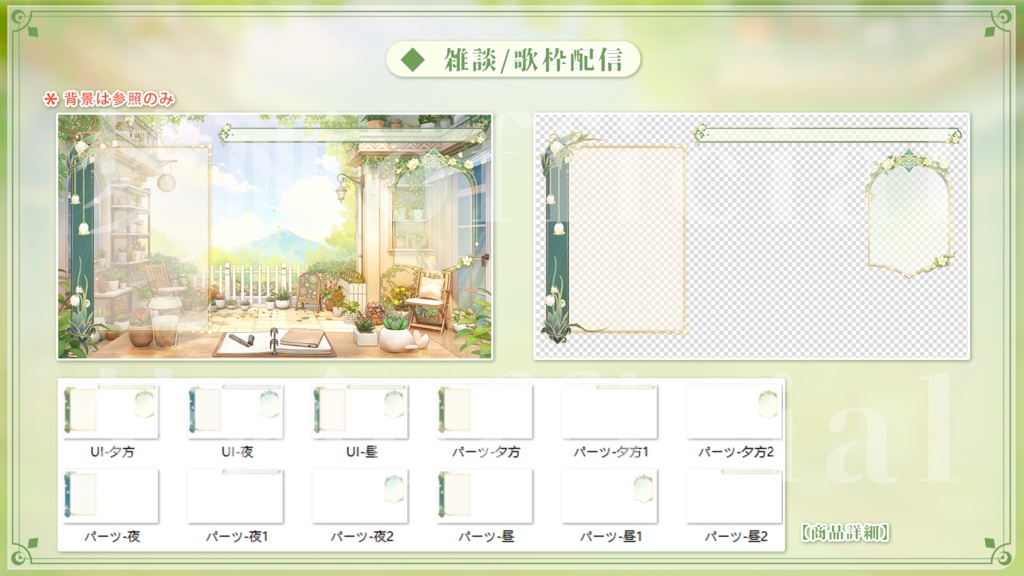Image resolution: width=1024 pixels, height=576 pixels.
Task: Click the green diamond icon beside the title
Action: (412, 60)
